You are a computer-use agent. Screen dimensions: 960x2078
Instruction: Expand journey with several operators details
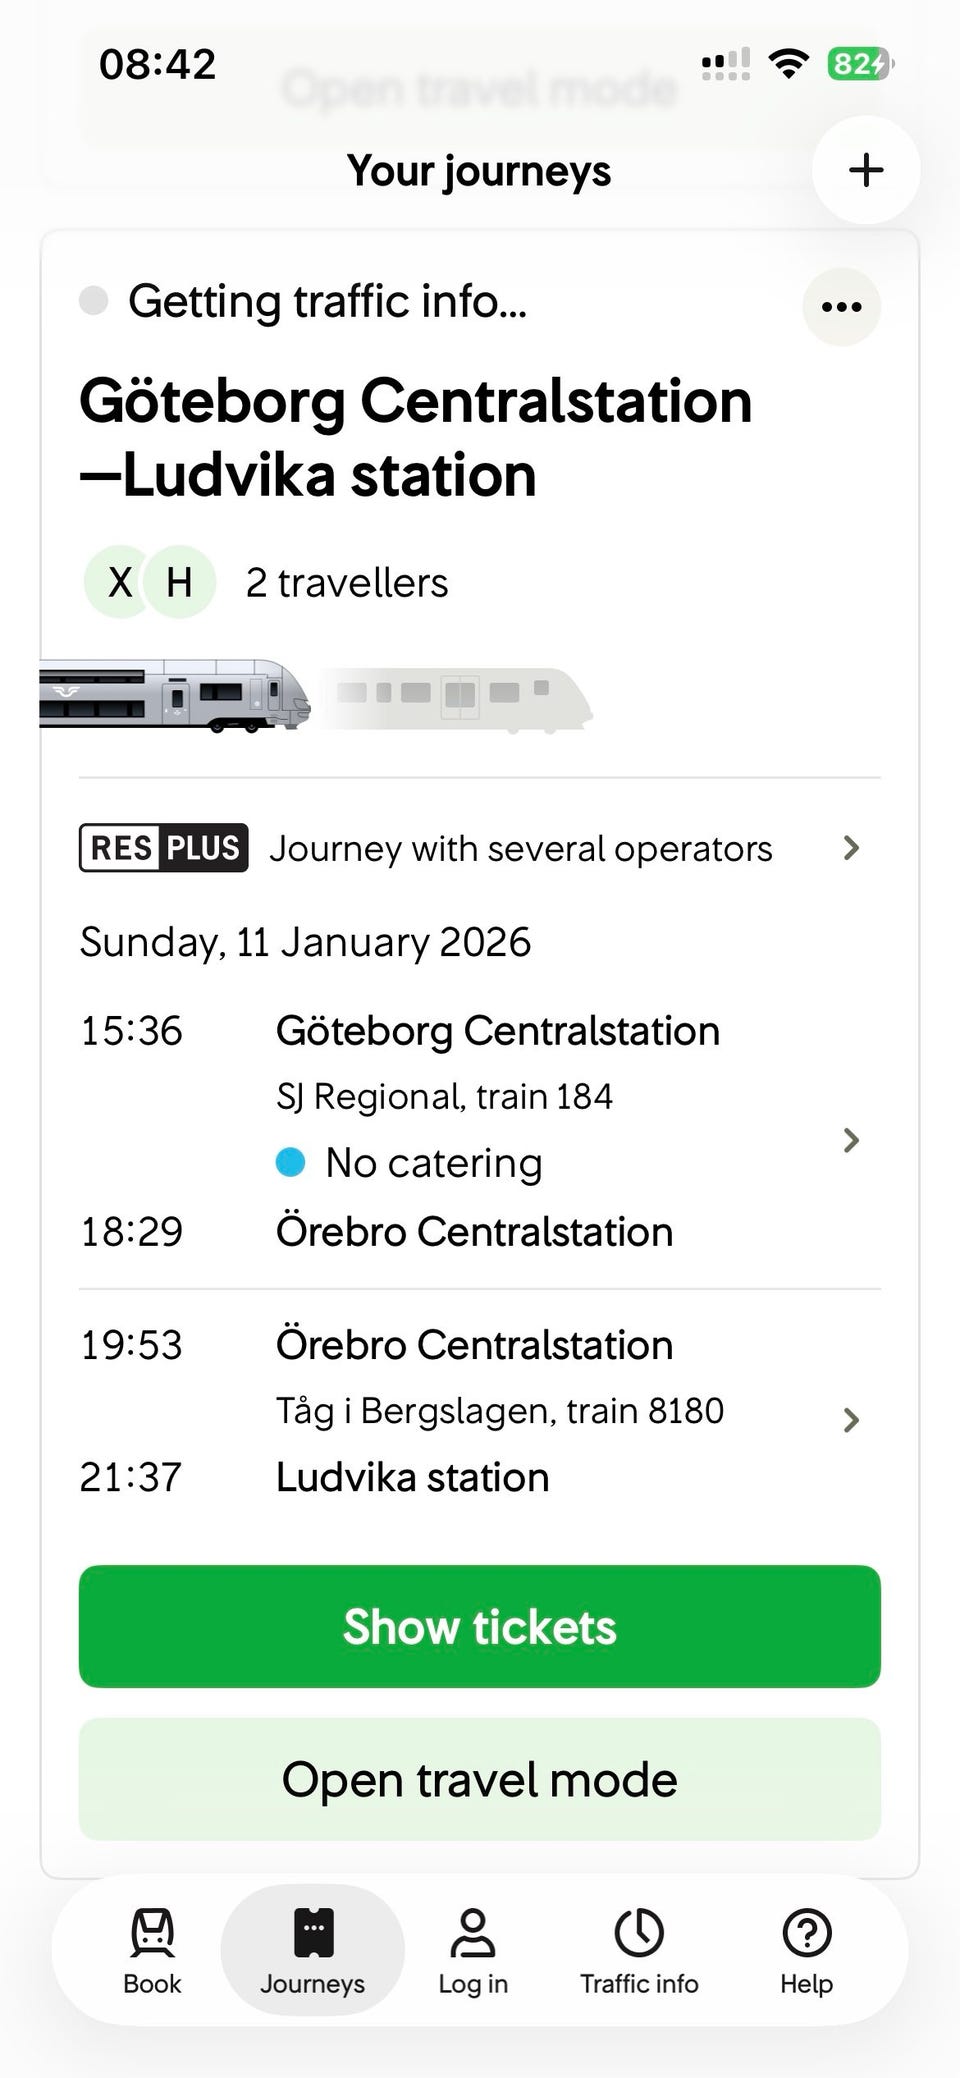850,848
